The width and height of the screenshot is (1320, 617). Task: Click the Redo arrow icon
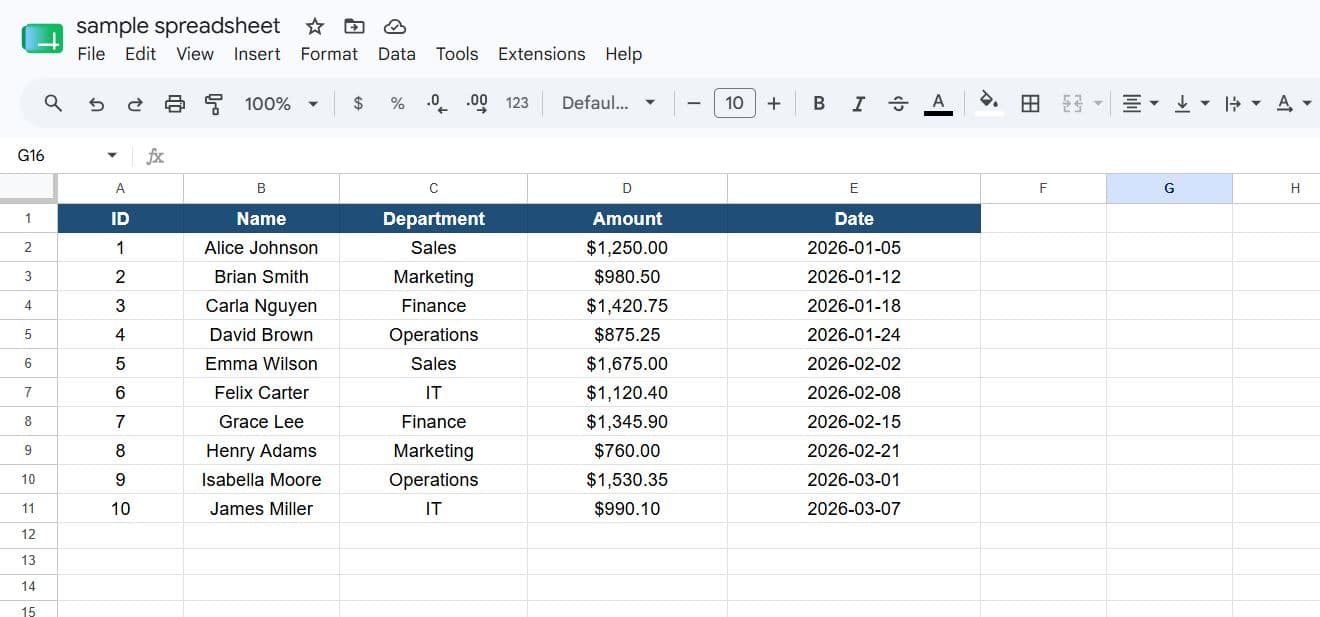tap(135, 103)
